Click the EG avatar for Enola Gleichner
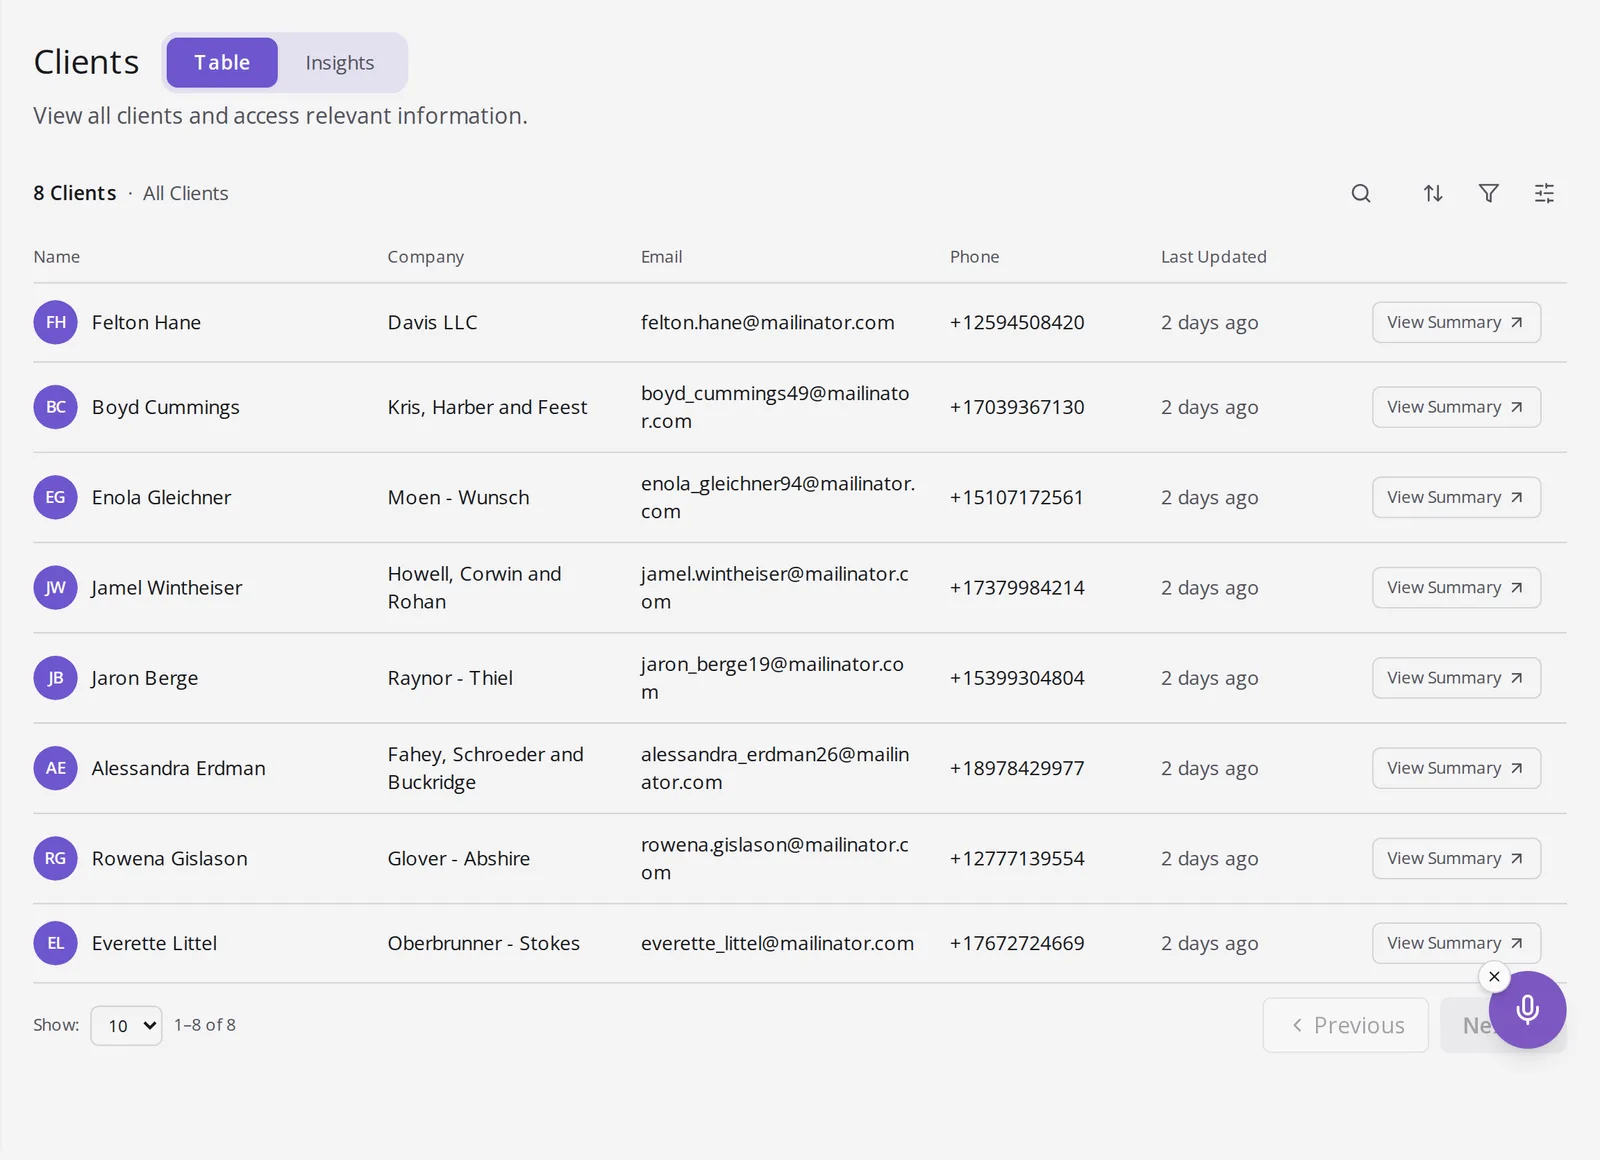 pyautogui.click(x=55, y=497)
